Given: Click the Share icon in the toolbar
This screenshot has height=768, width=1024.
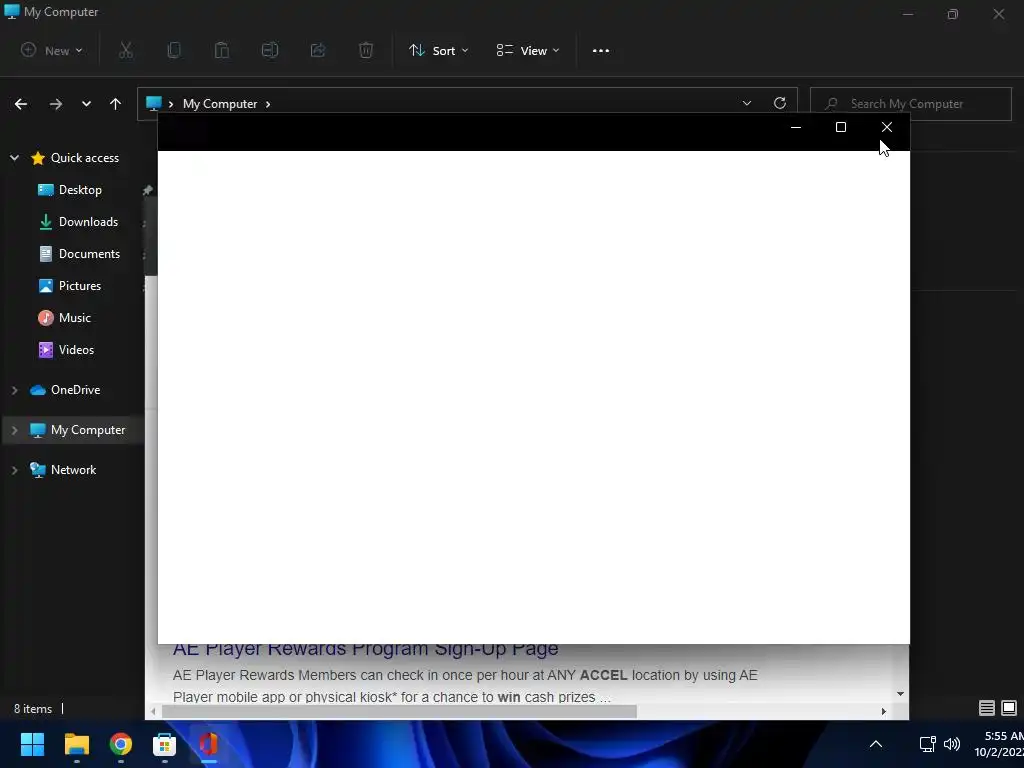Looking at the screenshot, I should tap(318, 50).
